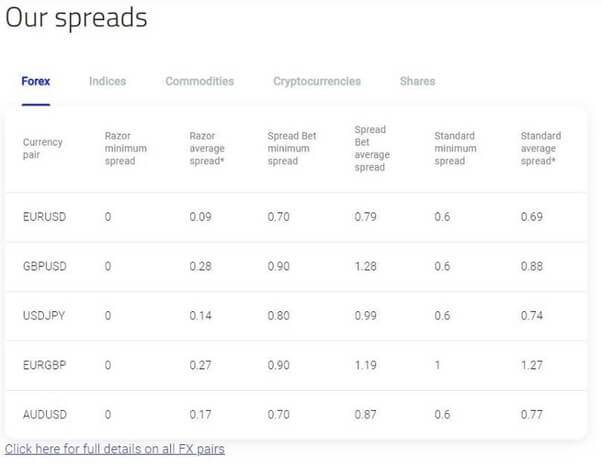The width and height of the screenshot is (602, 468).
Task: Select the AUDUSD currency pair
Action: click(x=45, y=415)
